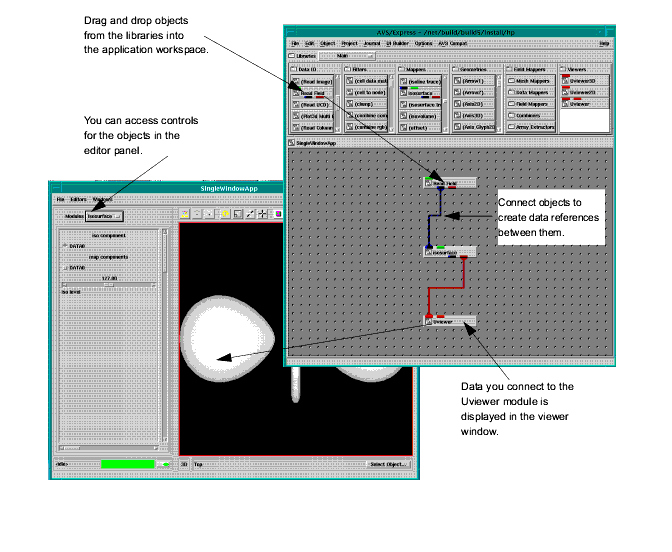Open the Help menu in AVS/Express
The height and width of the screenshot is (552, 672).
pos(603,44)
